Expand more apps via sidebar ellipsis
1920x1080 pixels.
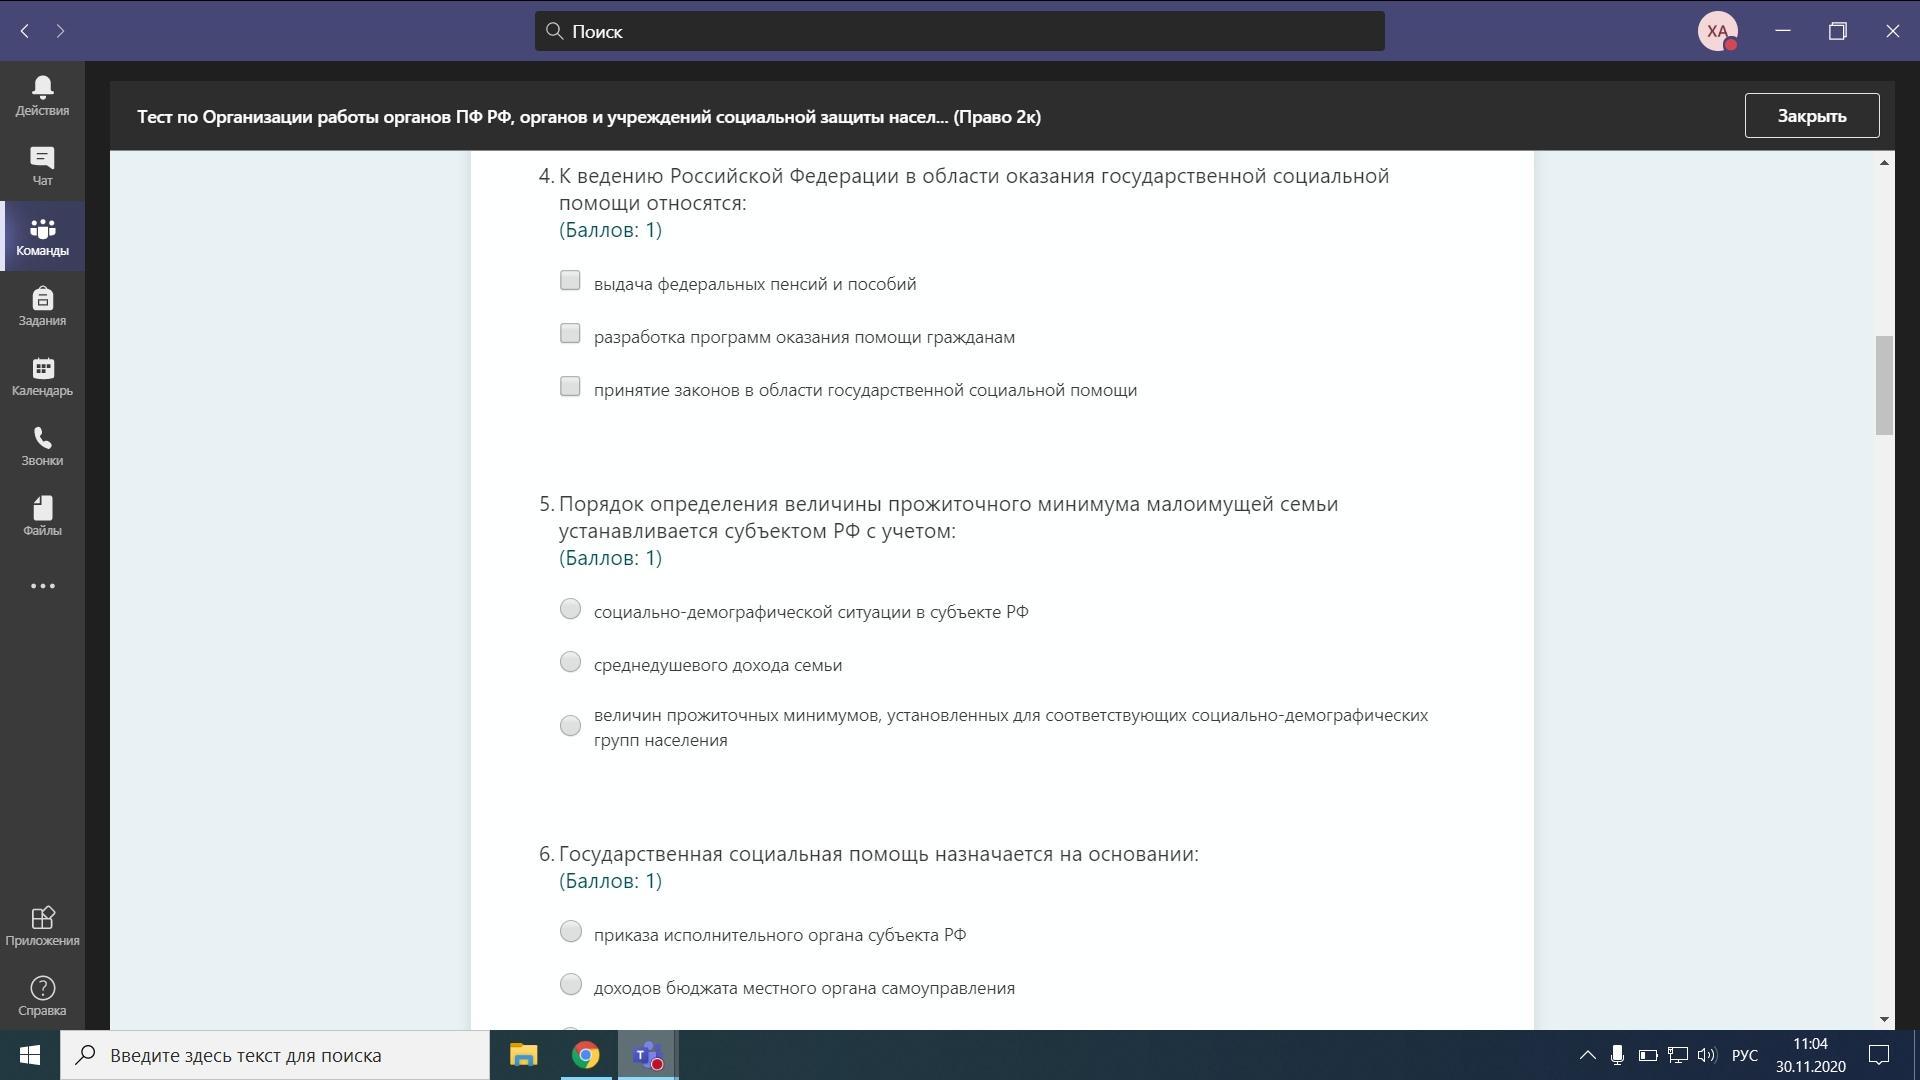pos(42,586)
